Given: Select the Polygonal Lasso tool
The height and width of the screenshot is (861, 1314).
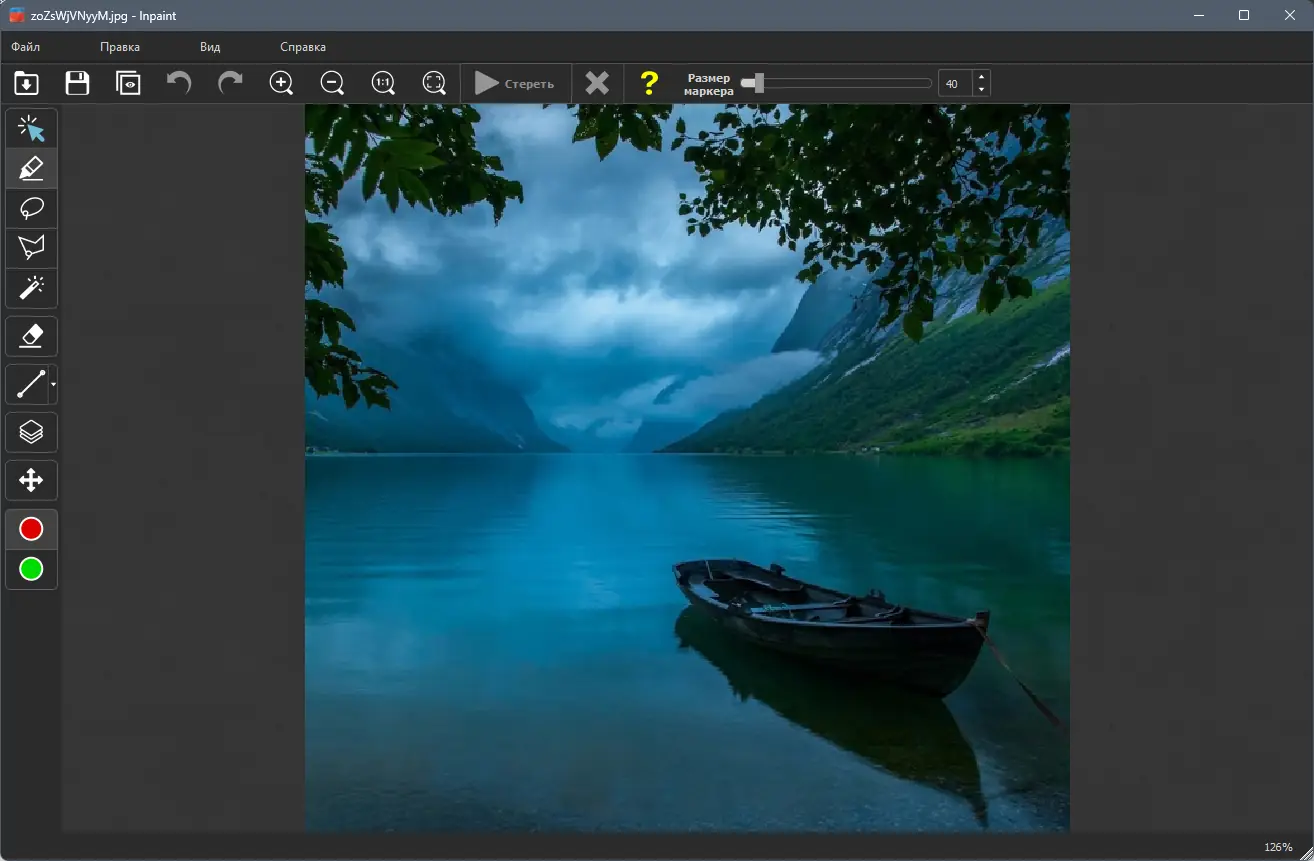Looking at the screenshot, I should (x=31, y=248).
